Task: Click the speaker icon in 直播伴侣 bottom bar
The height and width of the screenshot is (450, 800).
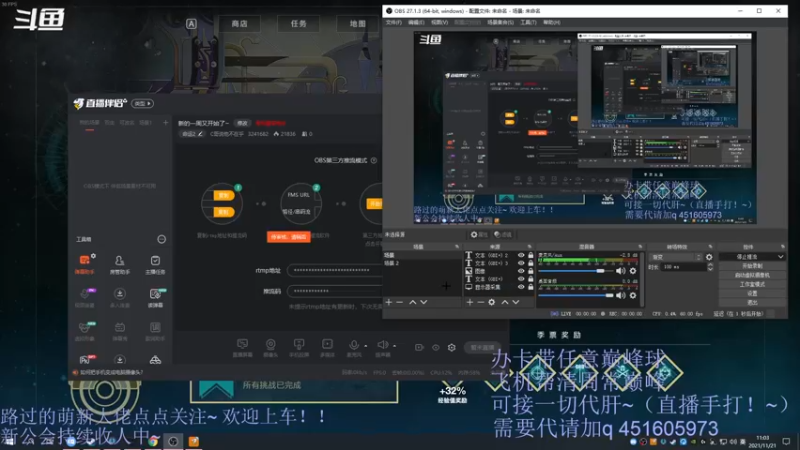Action: click(382, 346)
